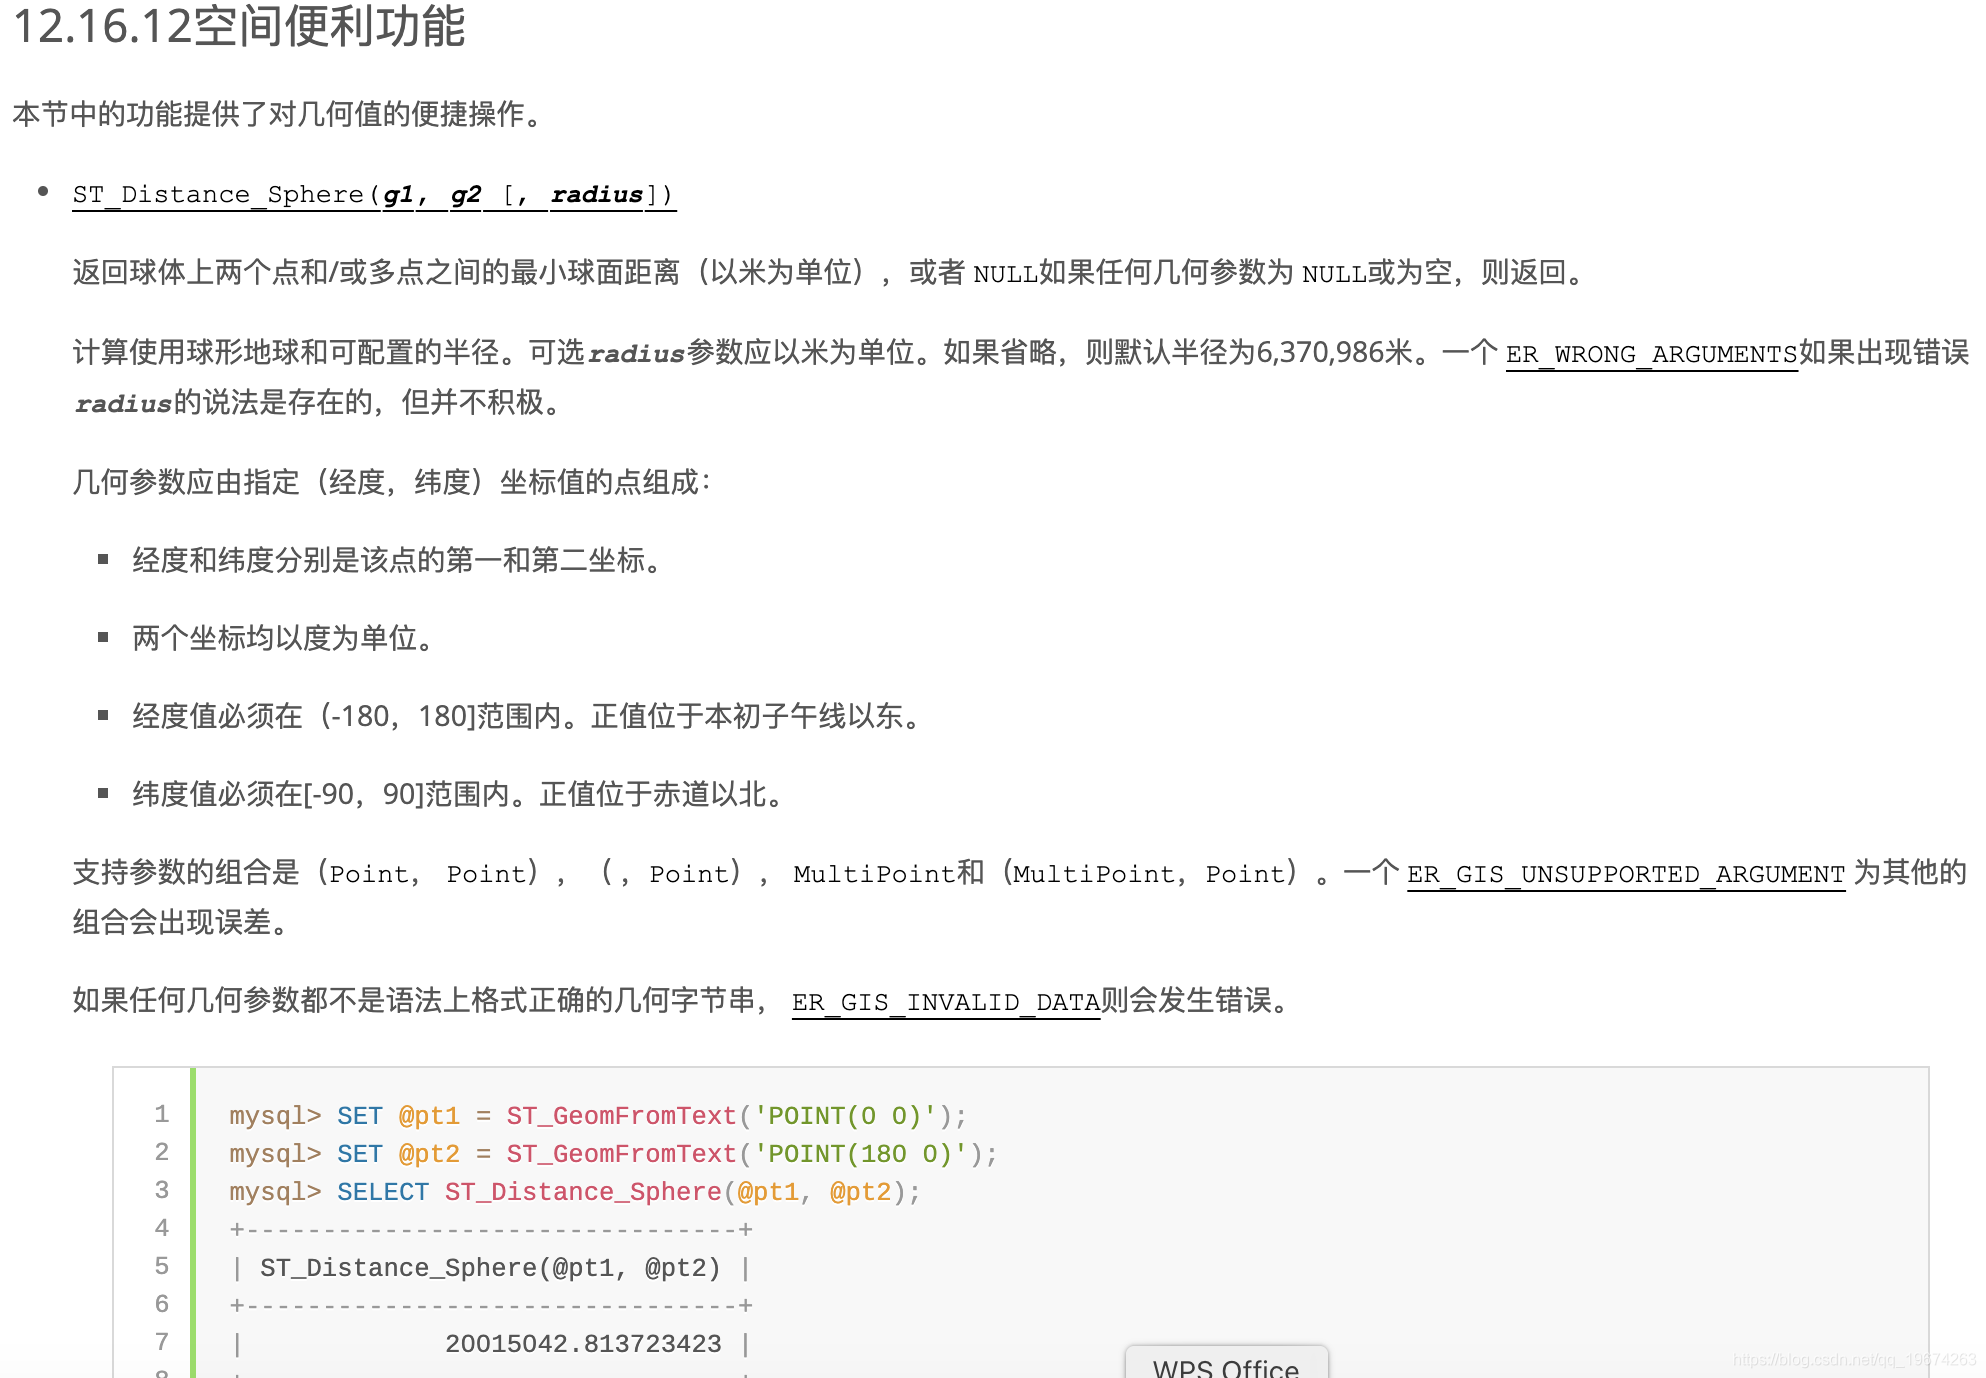Click line number 1 in the code block
This screenshot has width=1986, height=1378.
pos(162,1114)
